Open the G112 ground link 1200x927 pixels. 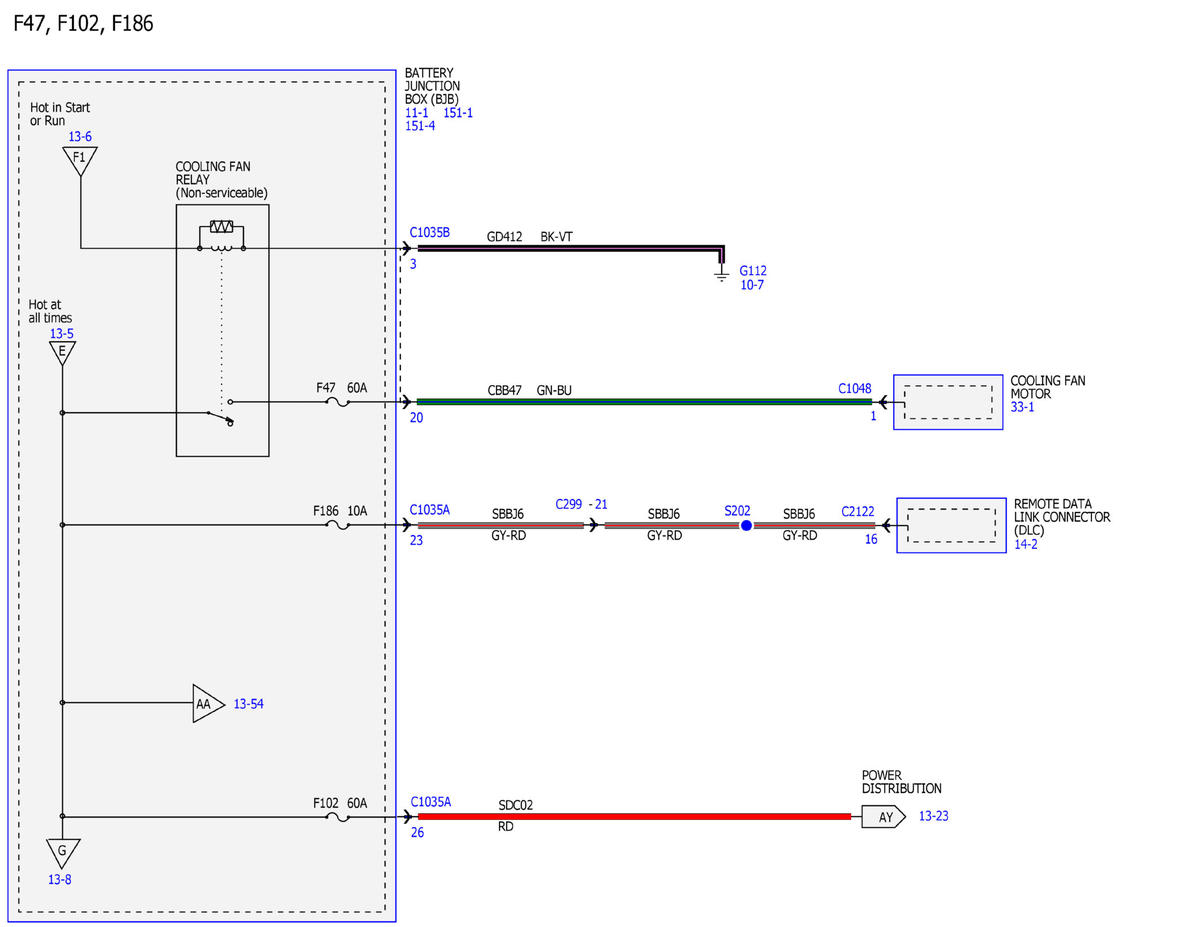pos(753,271)
